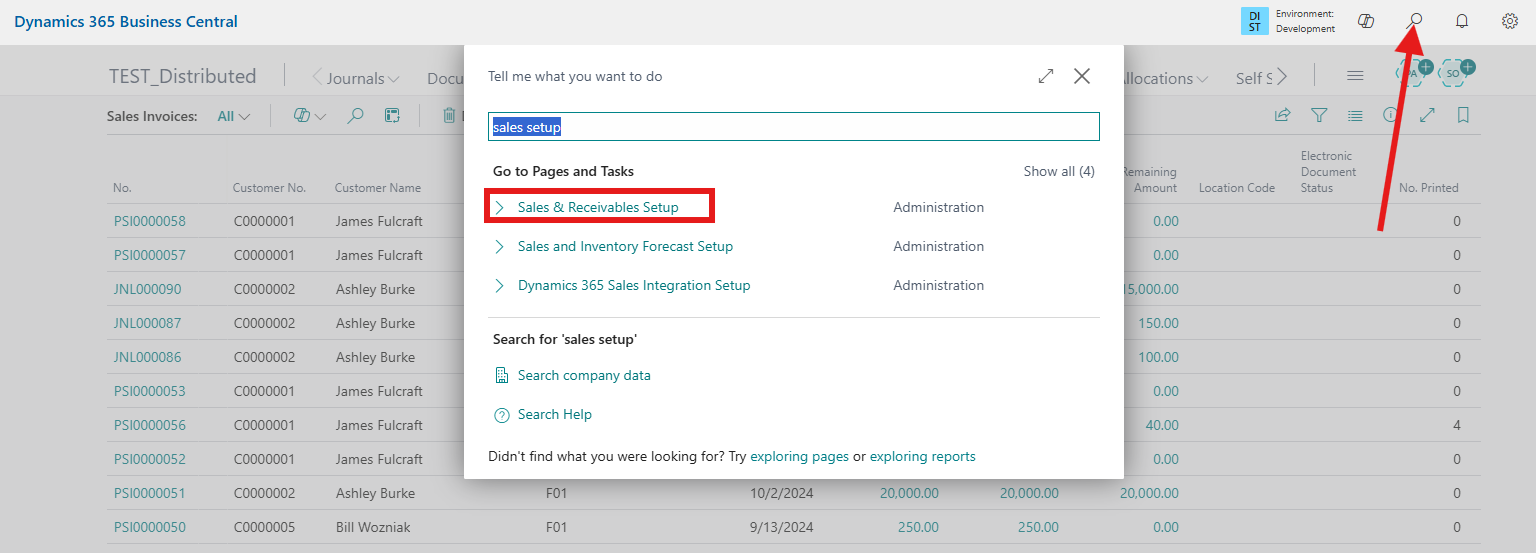Viewport: 1536px width, 553px height.
Task: Open Sales and Inventory Forecast Setup
Action: [625, 246]
